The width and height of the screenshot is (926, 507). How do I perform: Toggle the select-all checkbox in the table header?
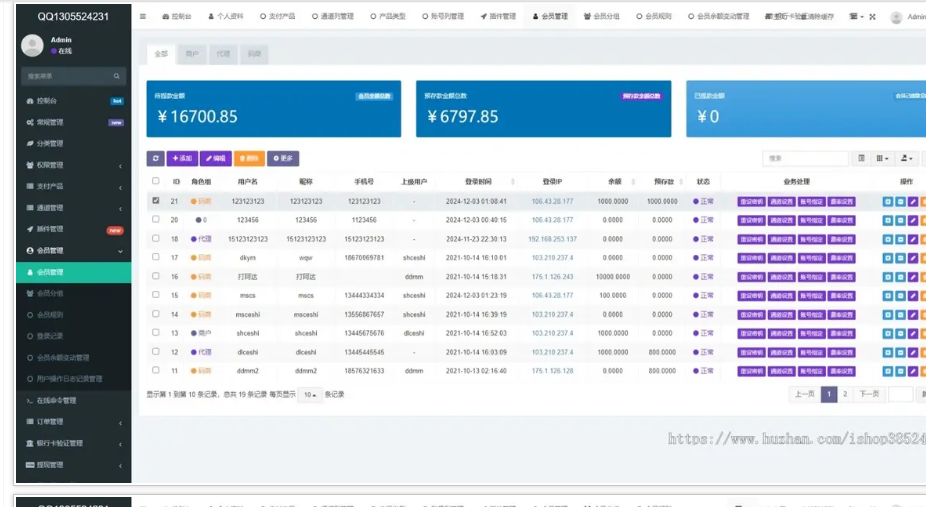coord(155,181)
